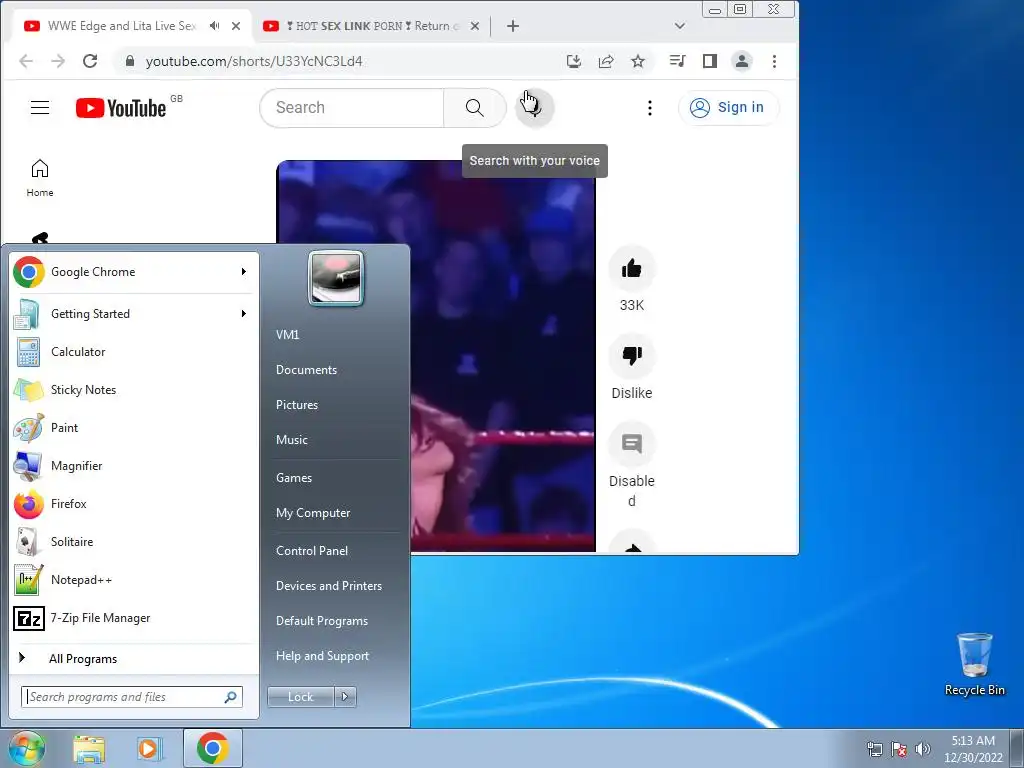Screen dimensions: 1024x768
Task: Switch to the WWE Edge and Lita tab
Action: click(x=121, y=26)
